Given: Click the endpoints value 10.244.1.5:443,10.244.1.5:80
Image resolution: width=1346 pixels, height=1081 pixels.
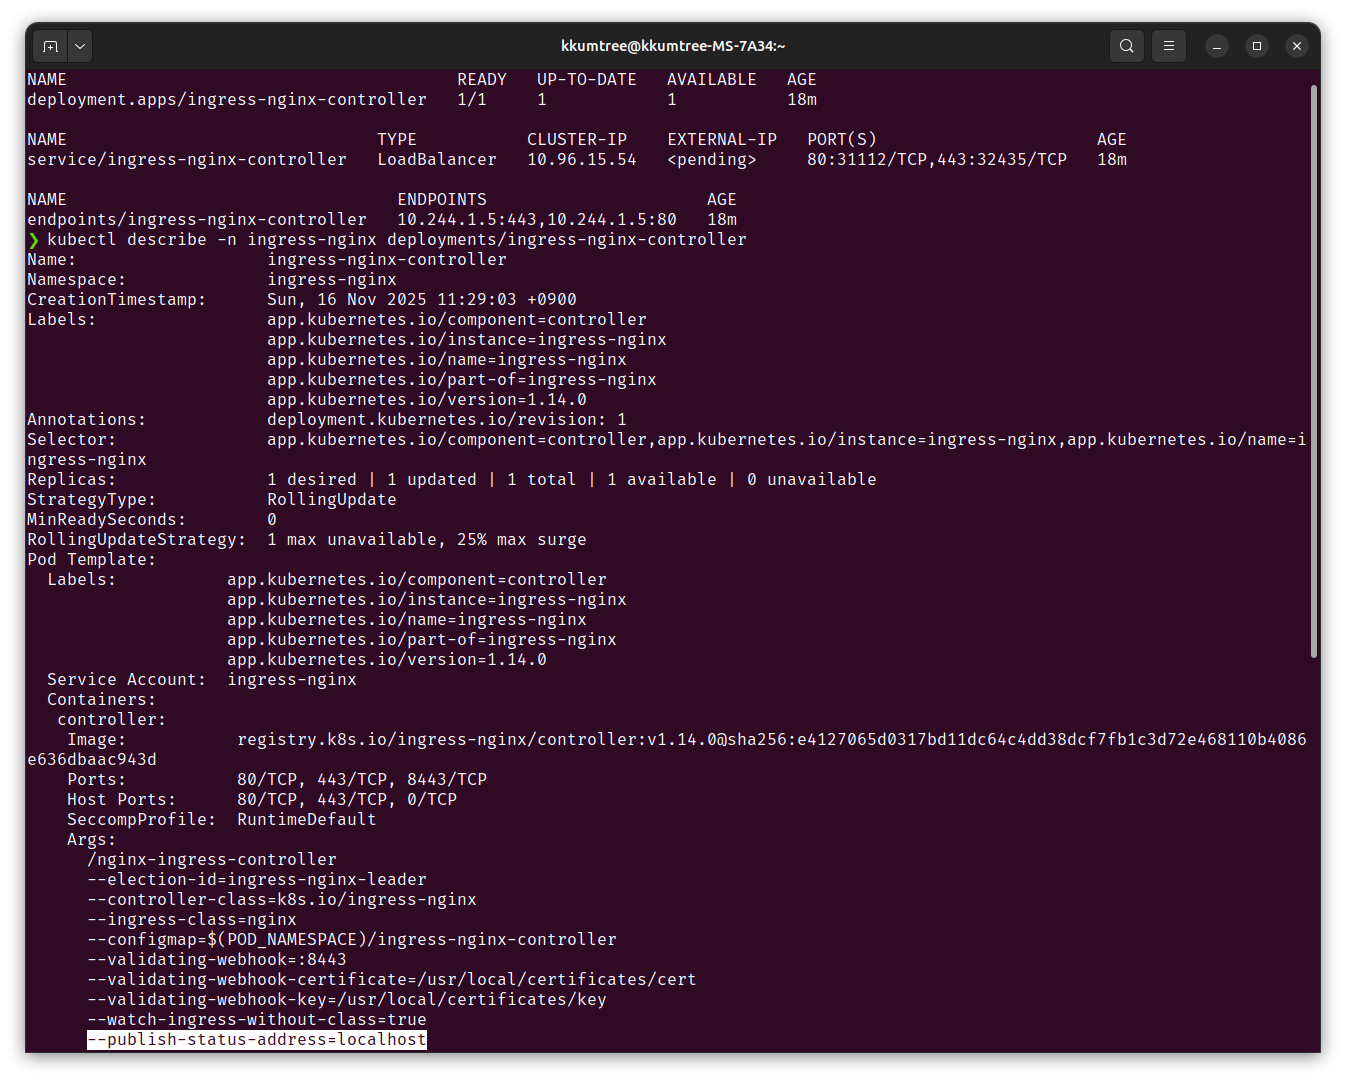Looking at the screenshot, I should (x=537, y=220).
